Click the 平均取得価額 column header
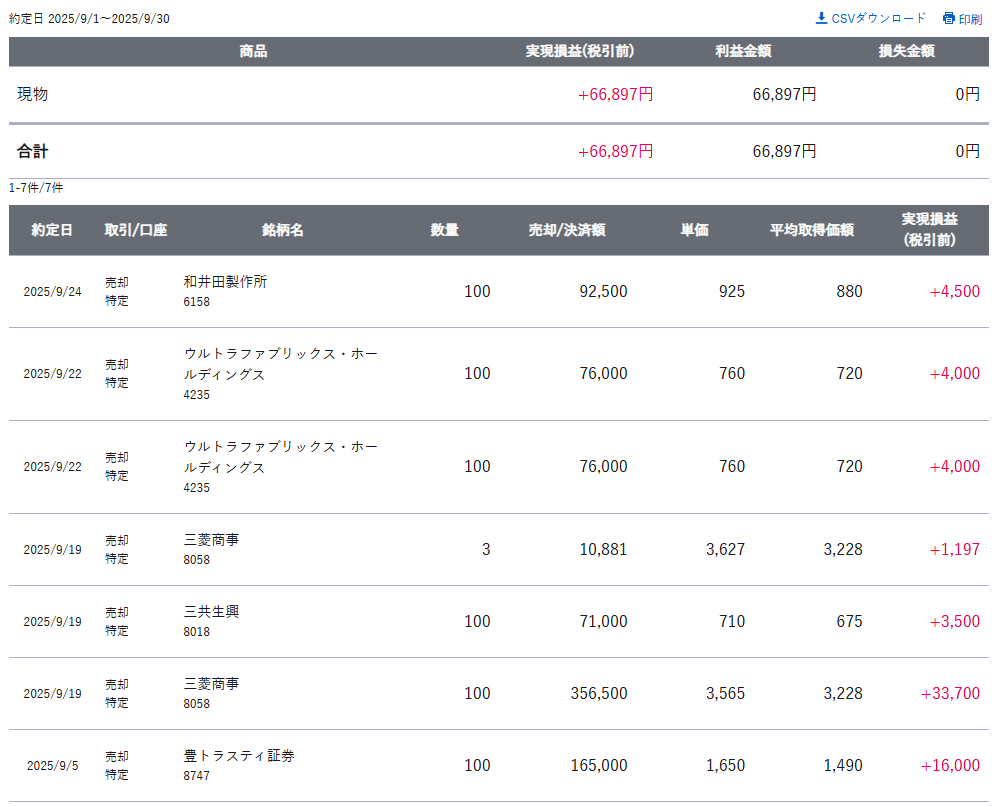Viewport: 997px width, 807px height. tap(811, 230)
